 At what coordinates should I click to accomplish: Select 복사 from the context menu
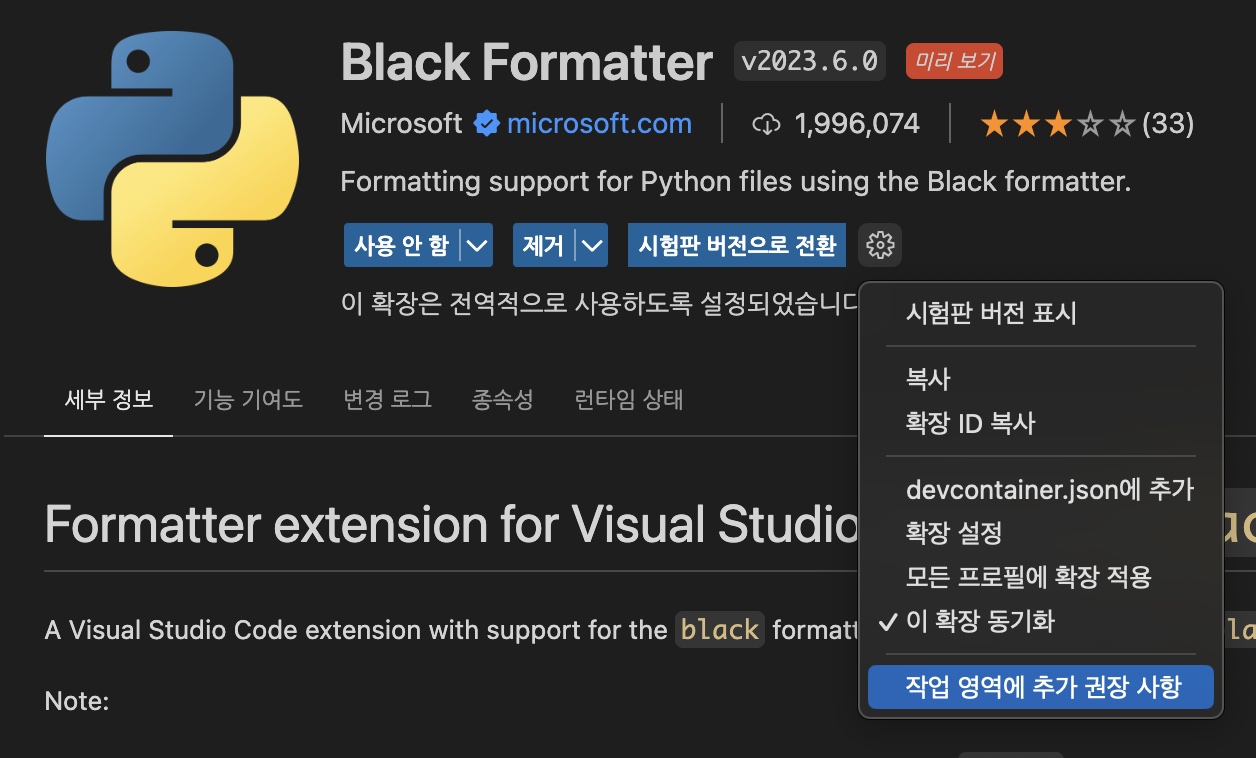point(1040,379)
